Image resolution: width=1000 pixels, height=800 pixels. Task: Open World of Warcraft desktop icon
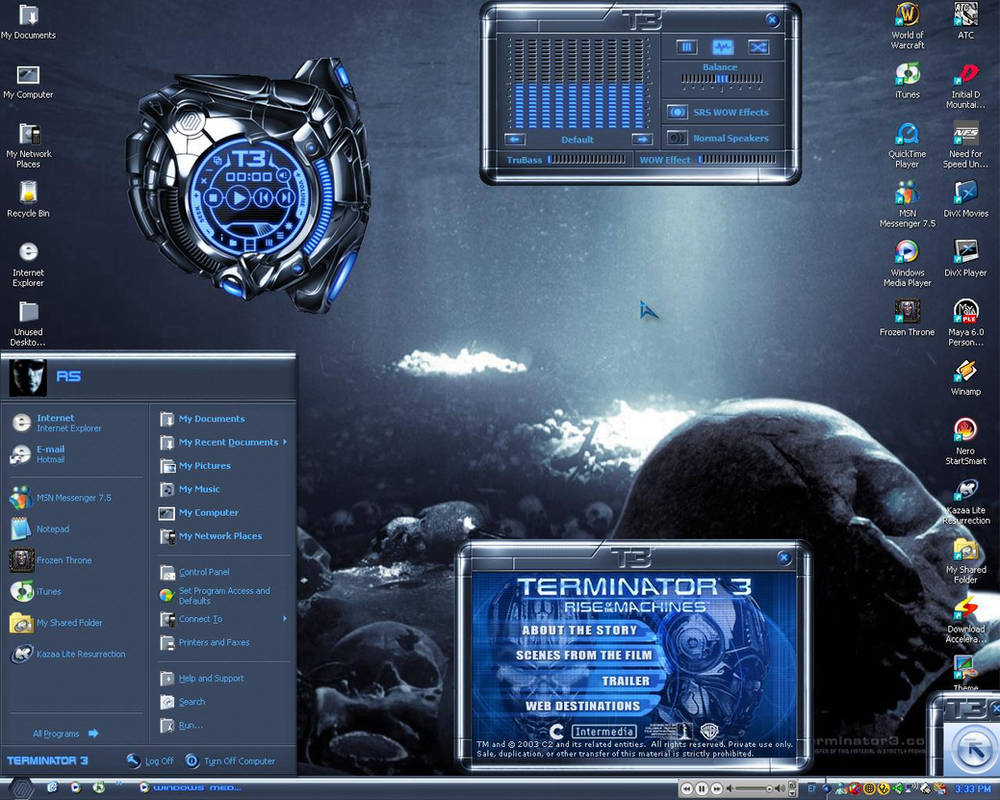[907, 26]
